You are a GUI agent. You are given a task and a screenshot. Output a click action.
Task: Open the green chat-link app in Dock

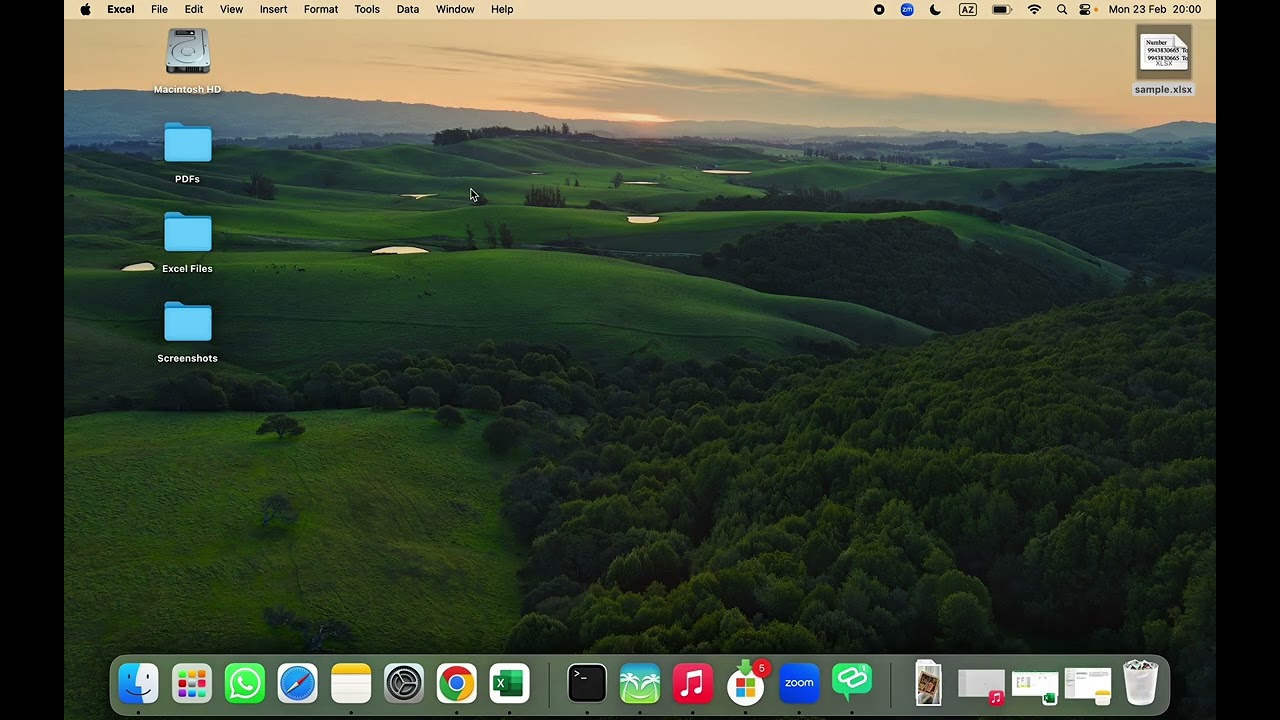[852, 684]
